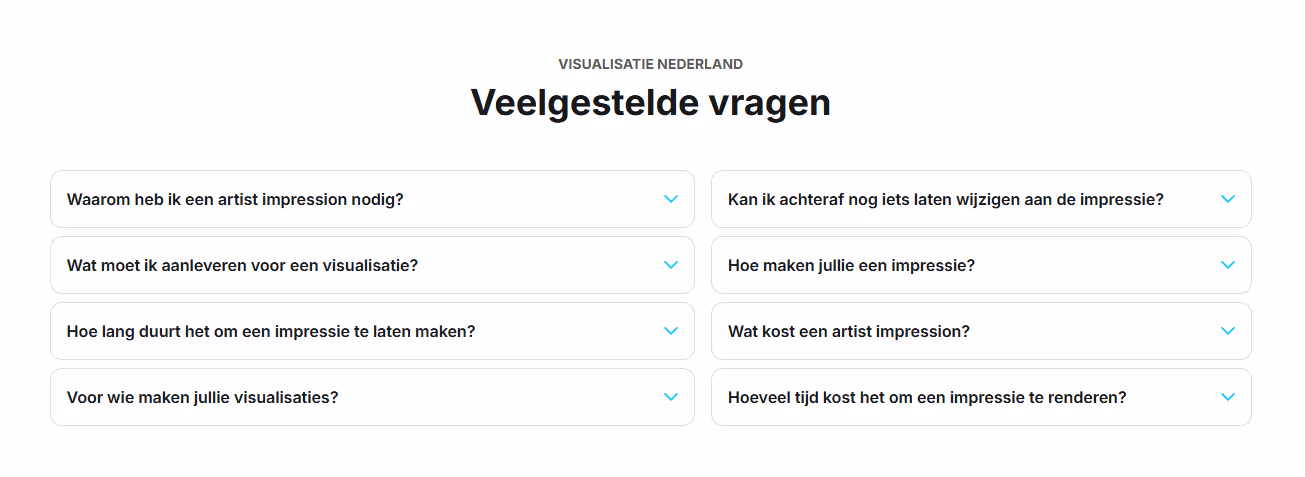Open 'Wat kost een artist impression?' question text
The image size is (1305, 477).
tap(849, 331)
